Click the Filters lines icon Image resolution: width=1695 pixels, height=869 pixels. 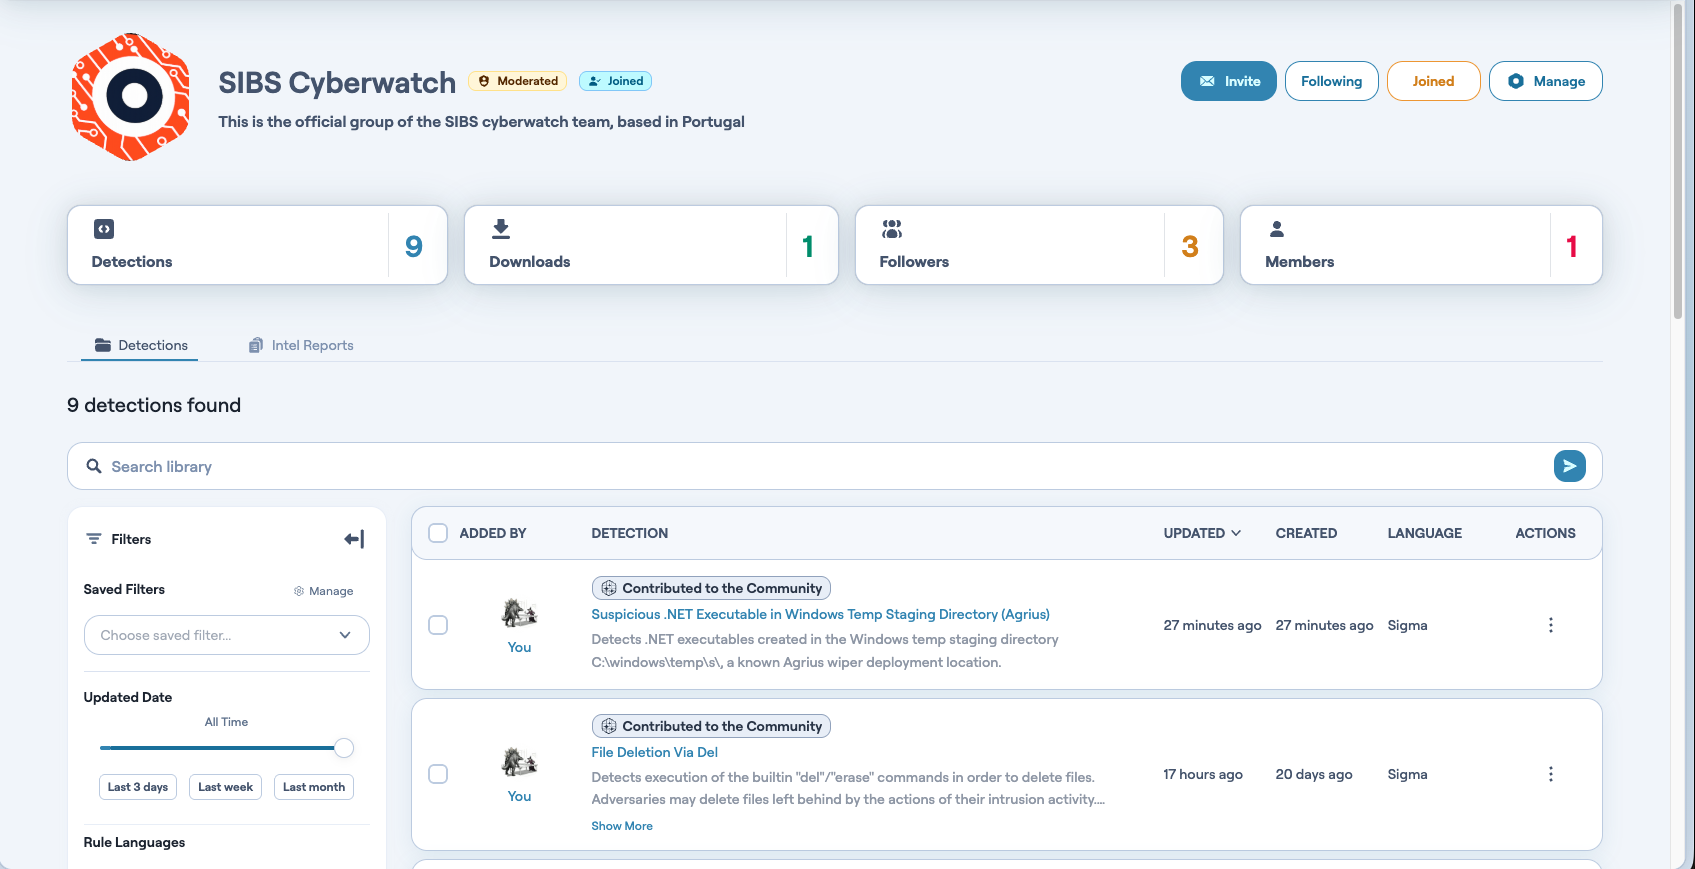[x=94, y=539]
